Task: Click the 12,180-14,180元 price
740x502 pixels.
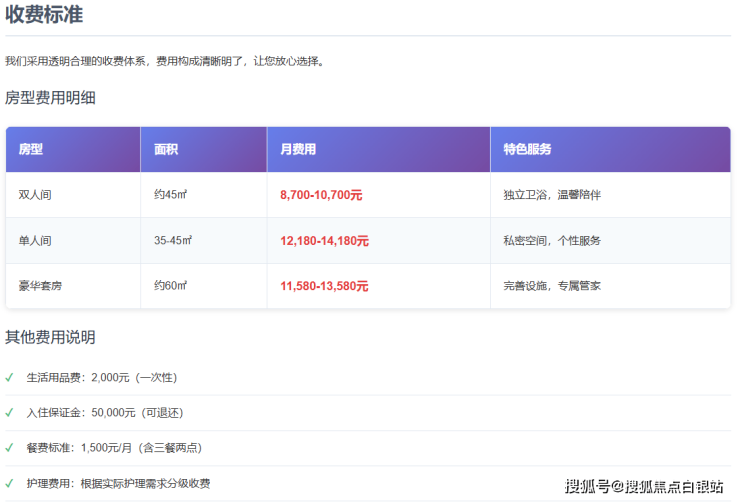Action: pyautogui.click(x=325, y=241)
